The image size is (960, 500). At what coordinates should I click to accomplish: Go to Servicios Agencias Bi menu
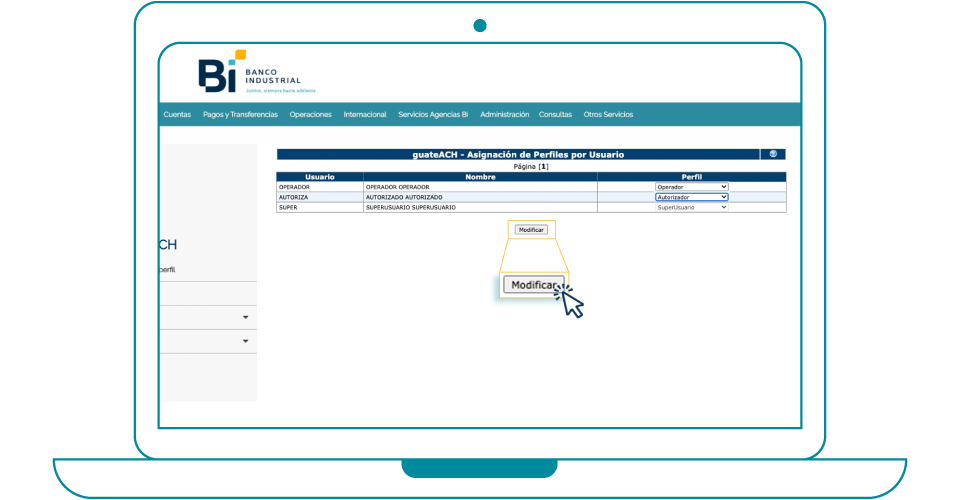click(x=433, y=115)
